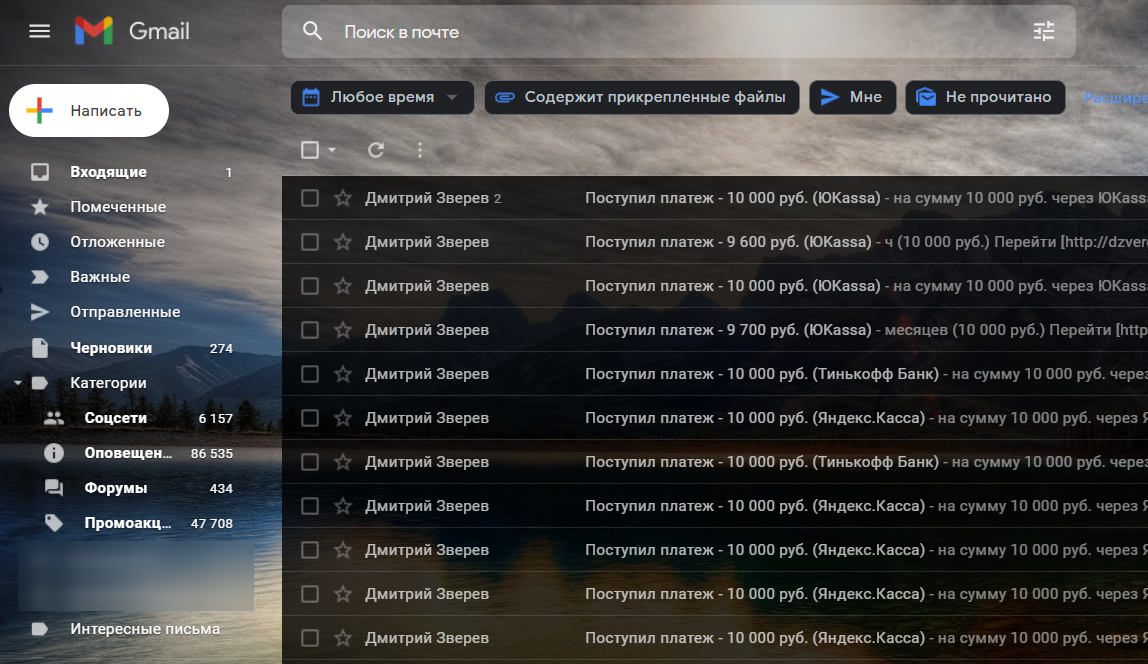
Task: Open the three-dot more actions menu
Action: [x=420, y=150]
